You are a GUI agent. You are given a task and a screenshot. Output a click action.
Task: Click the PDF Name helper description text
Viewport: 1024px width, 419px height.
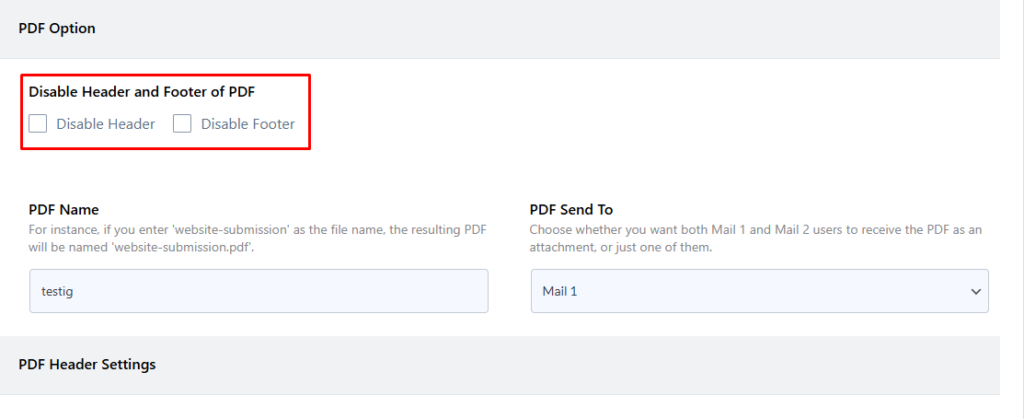pos(258,239)
